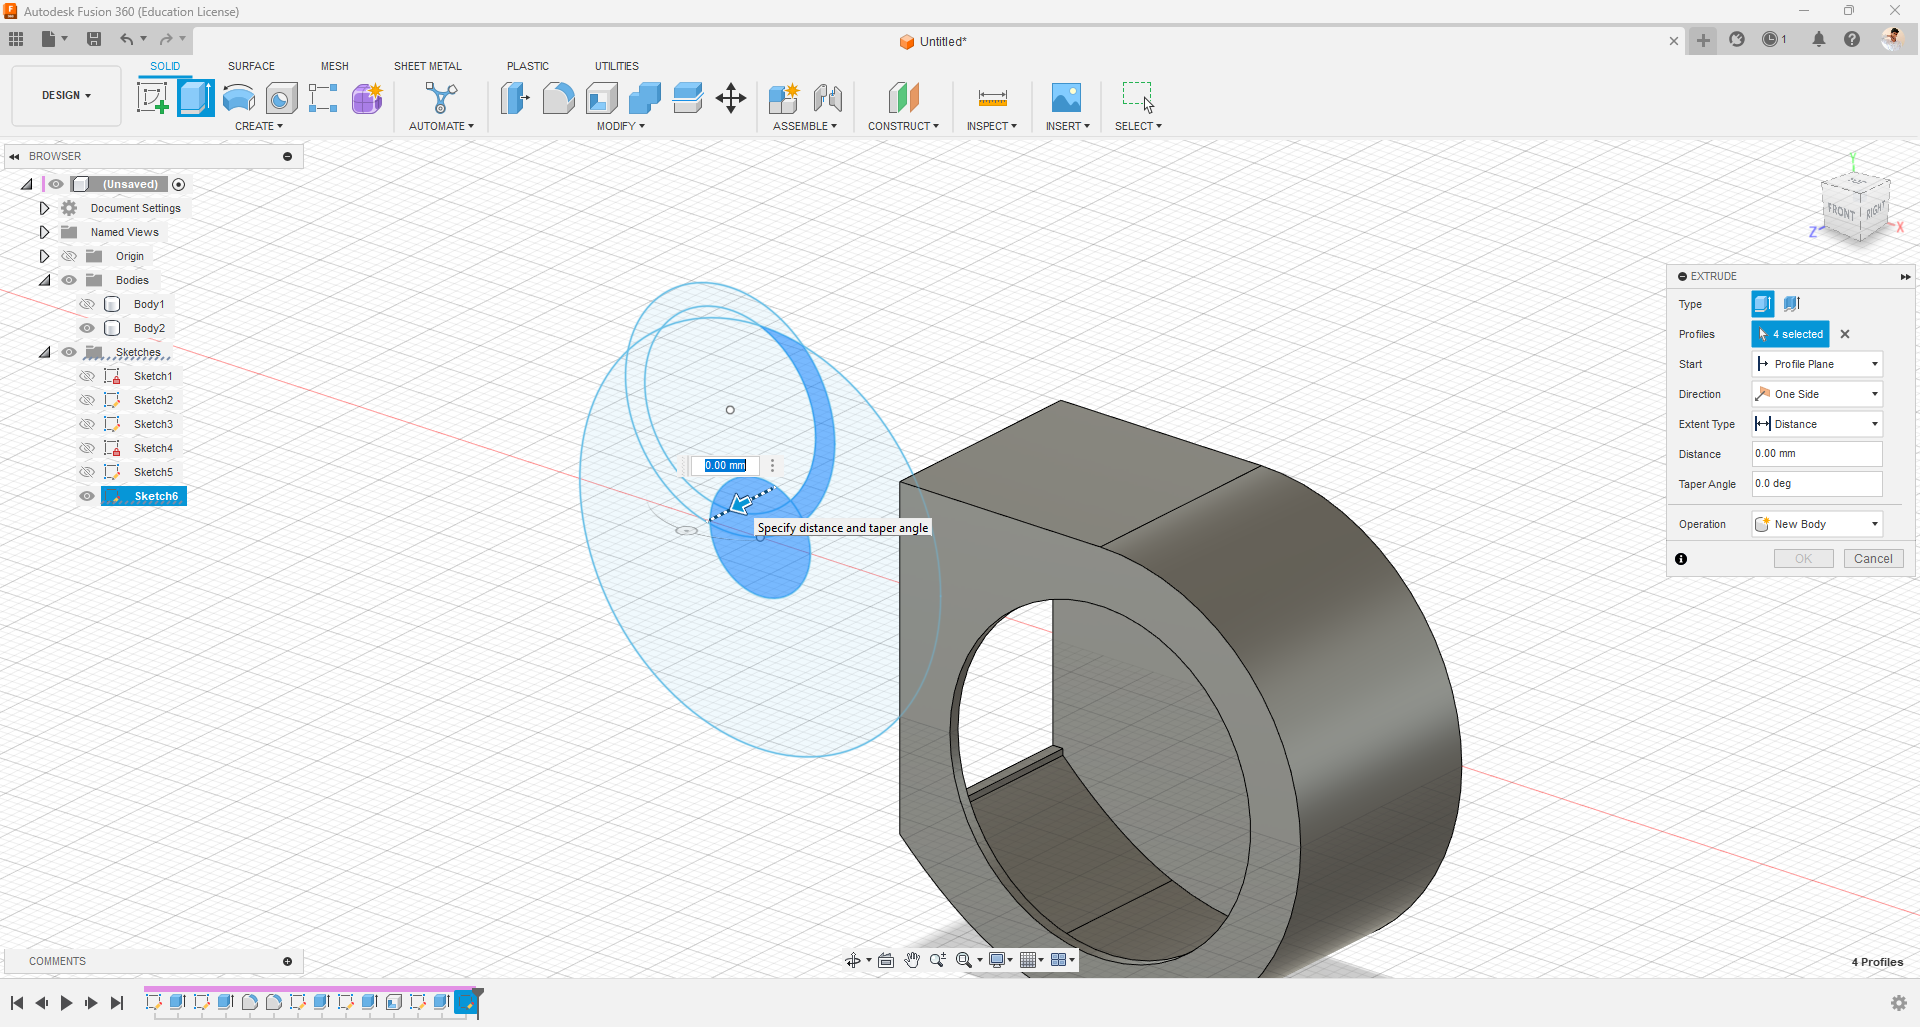Toggle visibility of Body1
Viewport: 1920px width, 1027px height.
pyautogui.click(x=87, y=304)
